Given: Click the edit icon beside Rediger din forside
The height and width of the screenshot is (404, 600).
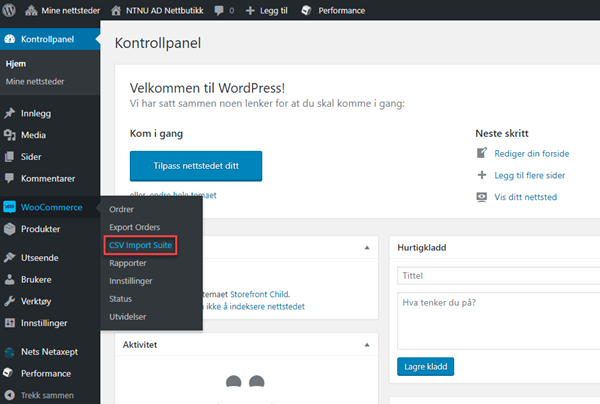Looking at the screenshot, I should [x=482, y=153].
